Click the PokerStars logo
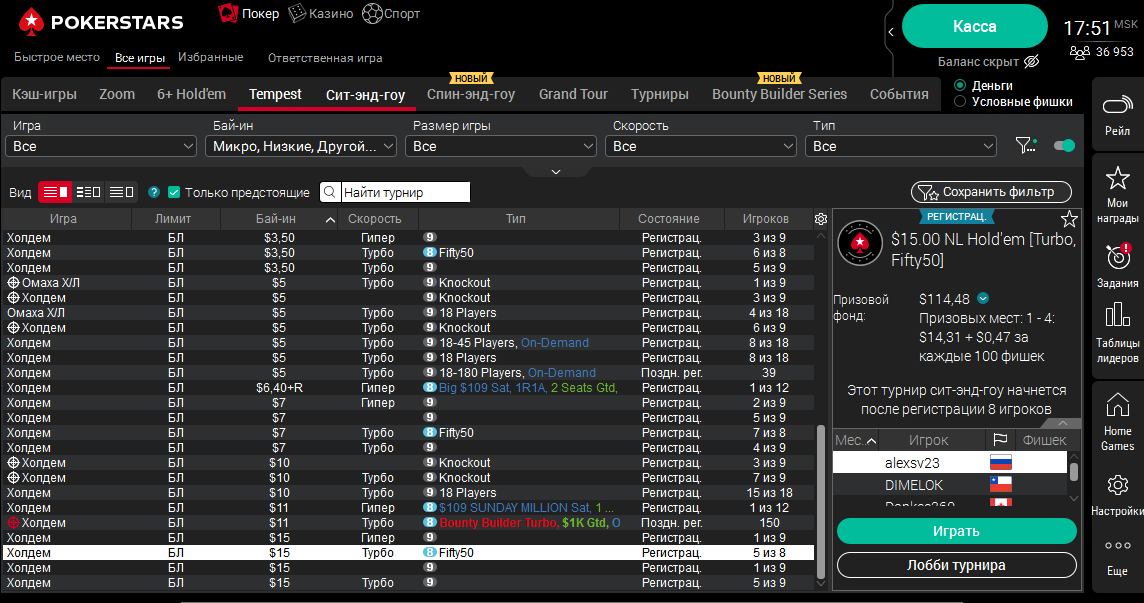Screen dimensions: 1144x603 coord(101,22)
